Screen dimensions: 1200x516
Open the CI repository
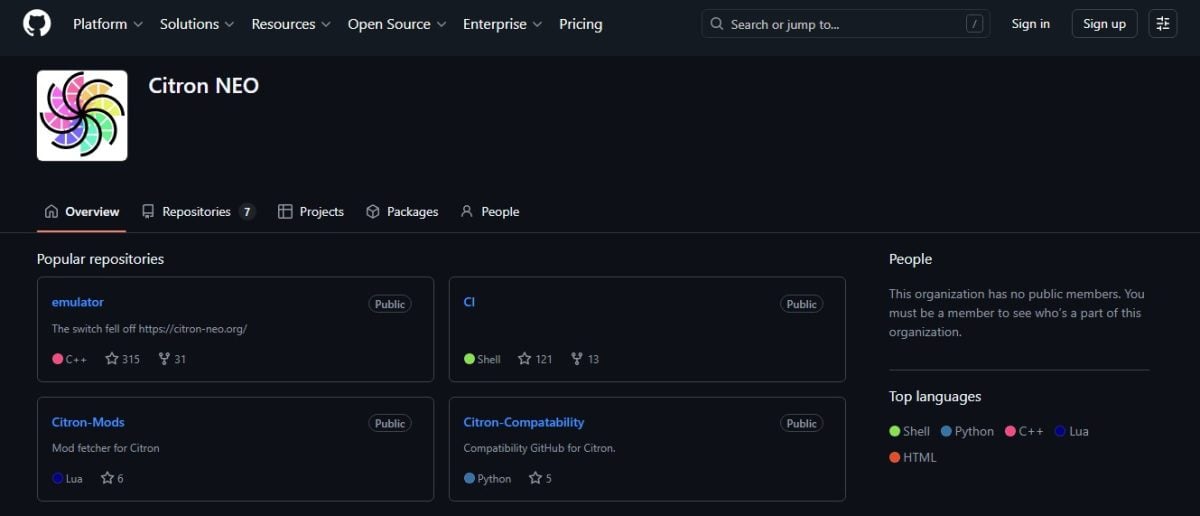[x=469, y=302]
